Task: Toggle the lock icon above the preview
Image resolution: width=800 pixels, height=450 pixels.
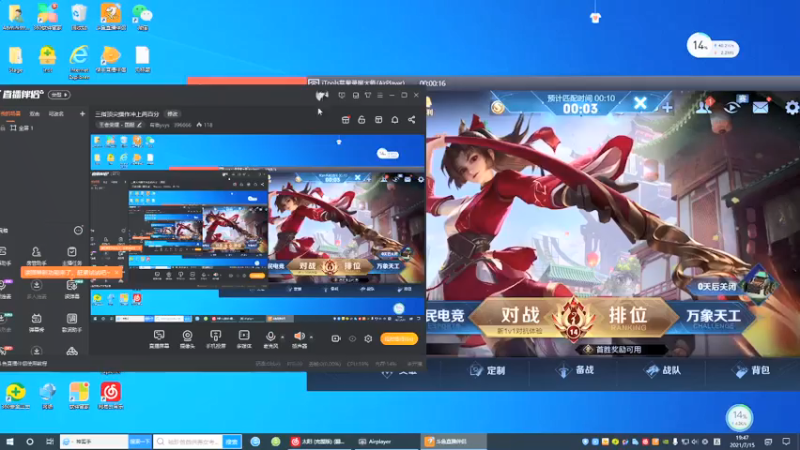Action: point(362,119)
